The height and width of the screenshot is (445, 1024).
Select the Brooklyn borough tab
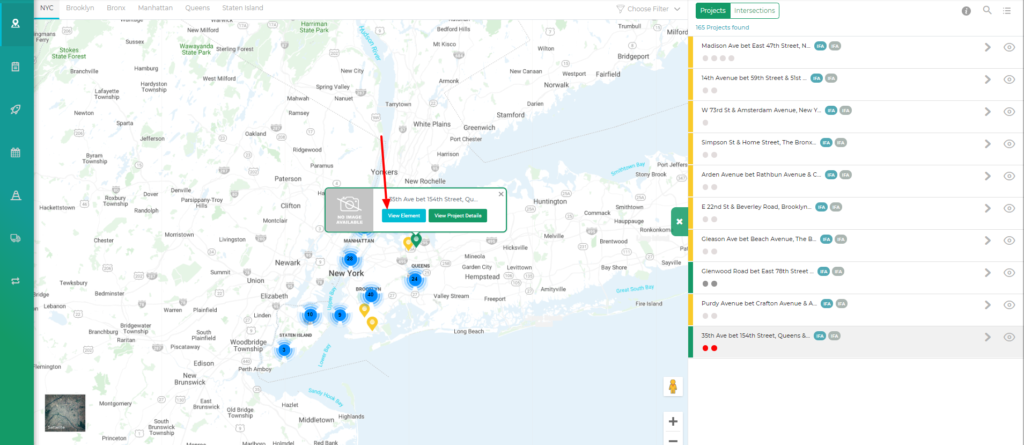79,8
